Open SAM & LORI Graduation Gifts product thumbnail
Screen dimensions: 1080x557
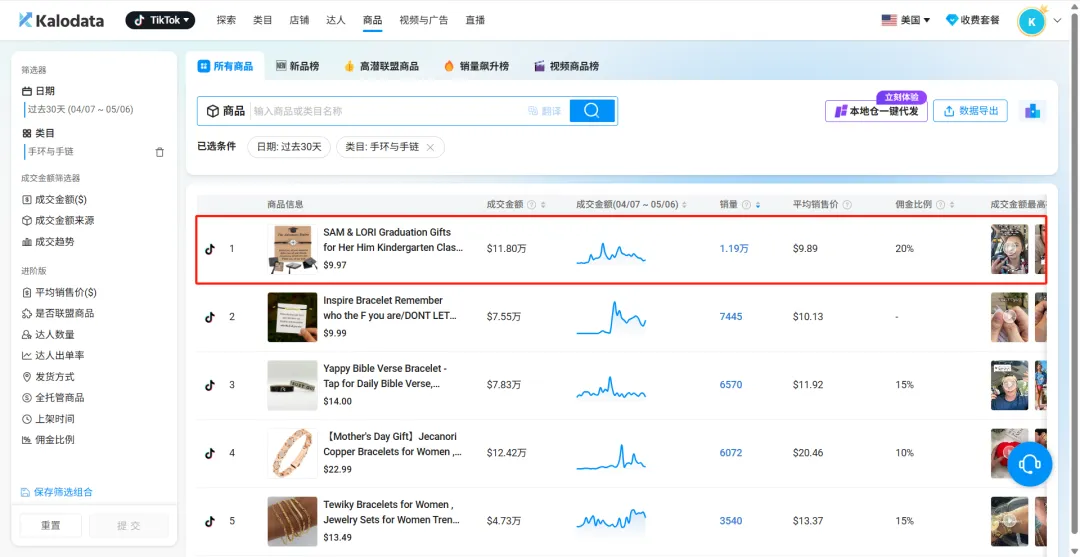[x=292, y=249]
